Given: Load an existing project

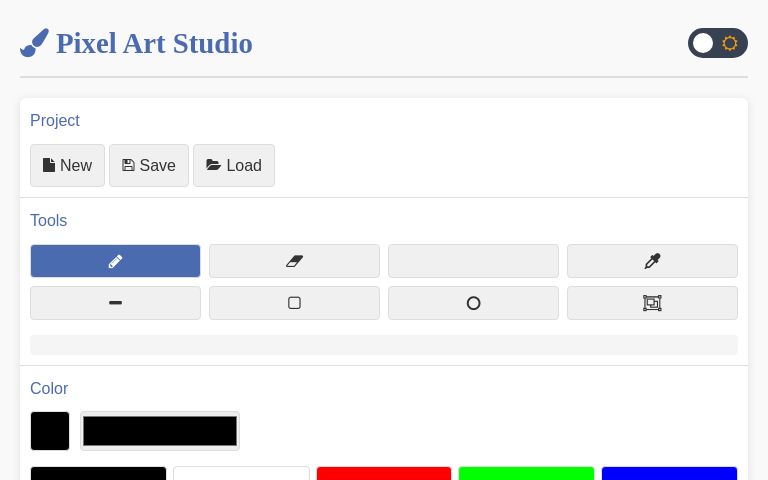Looking at the screenshot, I should 234,166.
